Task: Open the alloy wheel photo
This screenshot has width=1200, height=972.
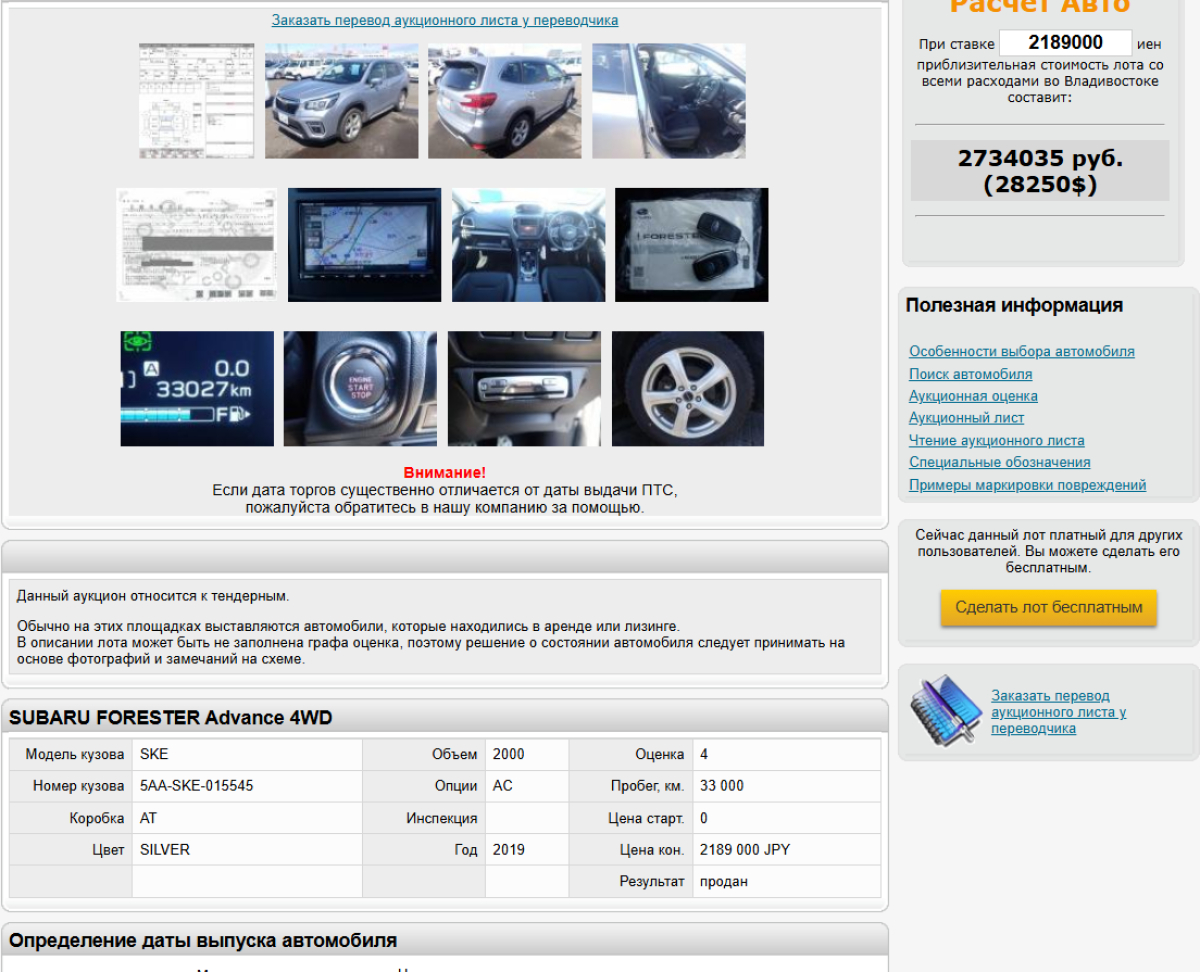Action: [x=688, y=389]
